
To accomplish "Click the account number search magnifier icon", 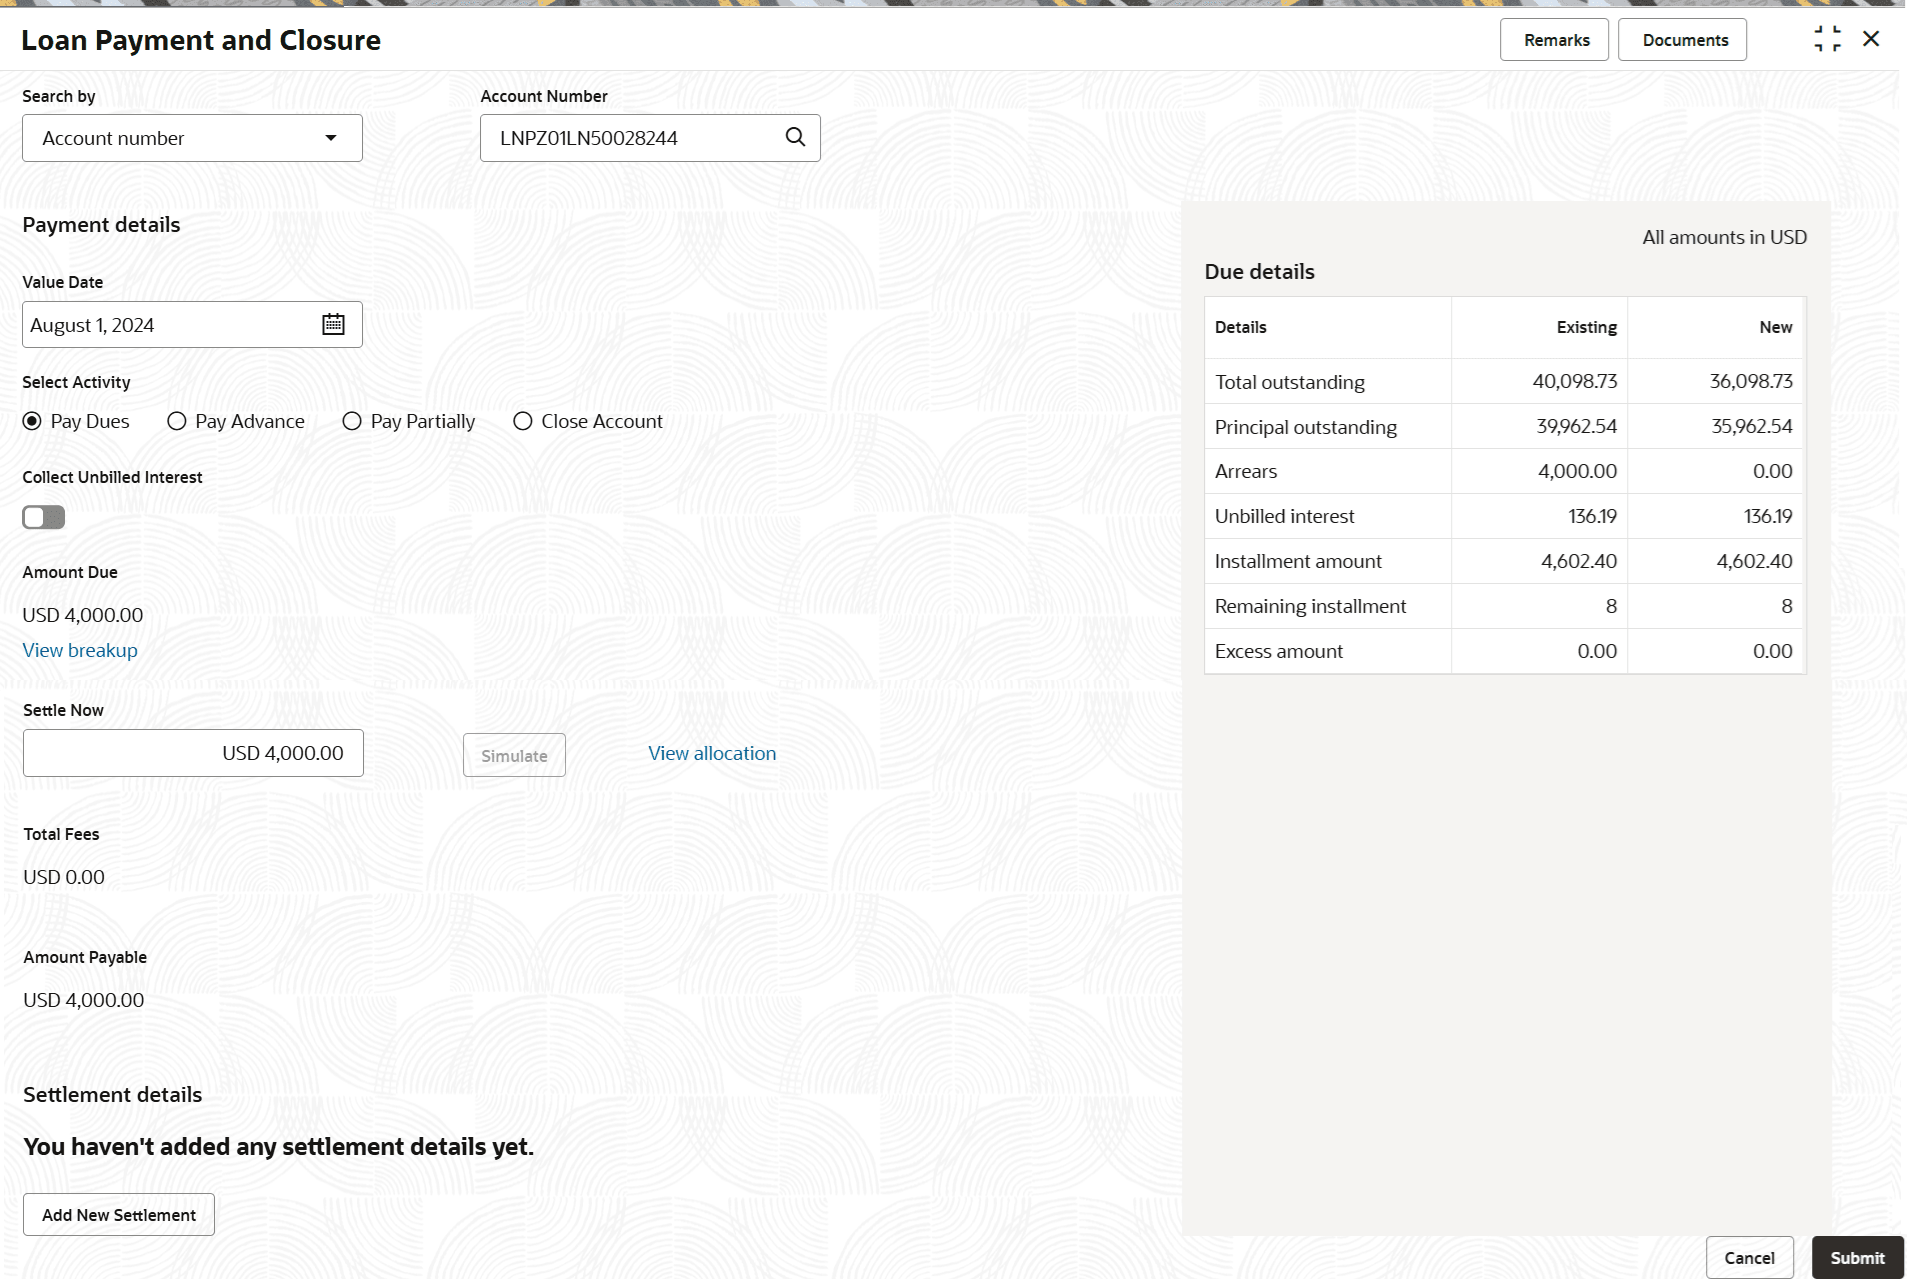I will coord(795,137).
